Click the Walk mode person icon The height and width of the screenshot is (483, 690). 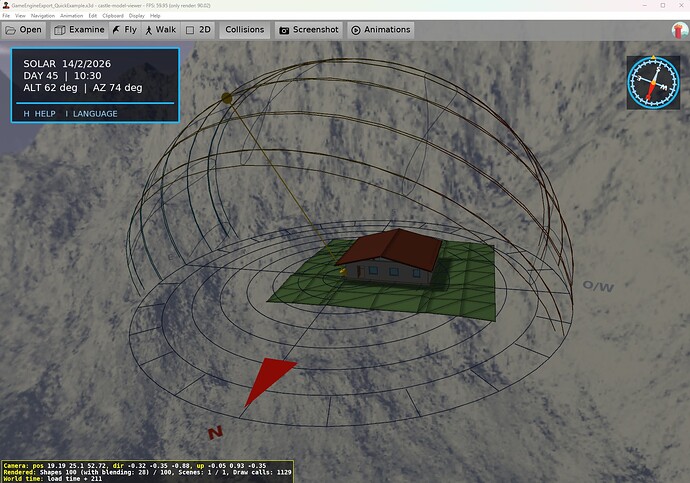point(149,30)
